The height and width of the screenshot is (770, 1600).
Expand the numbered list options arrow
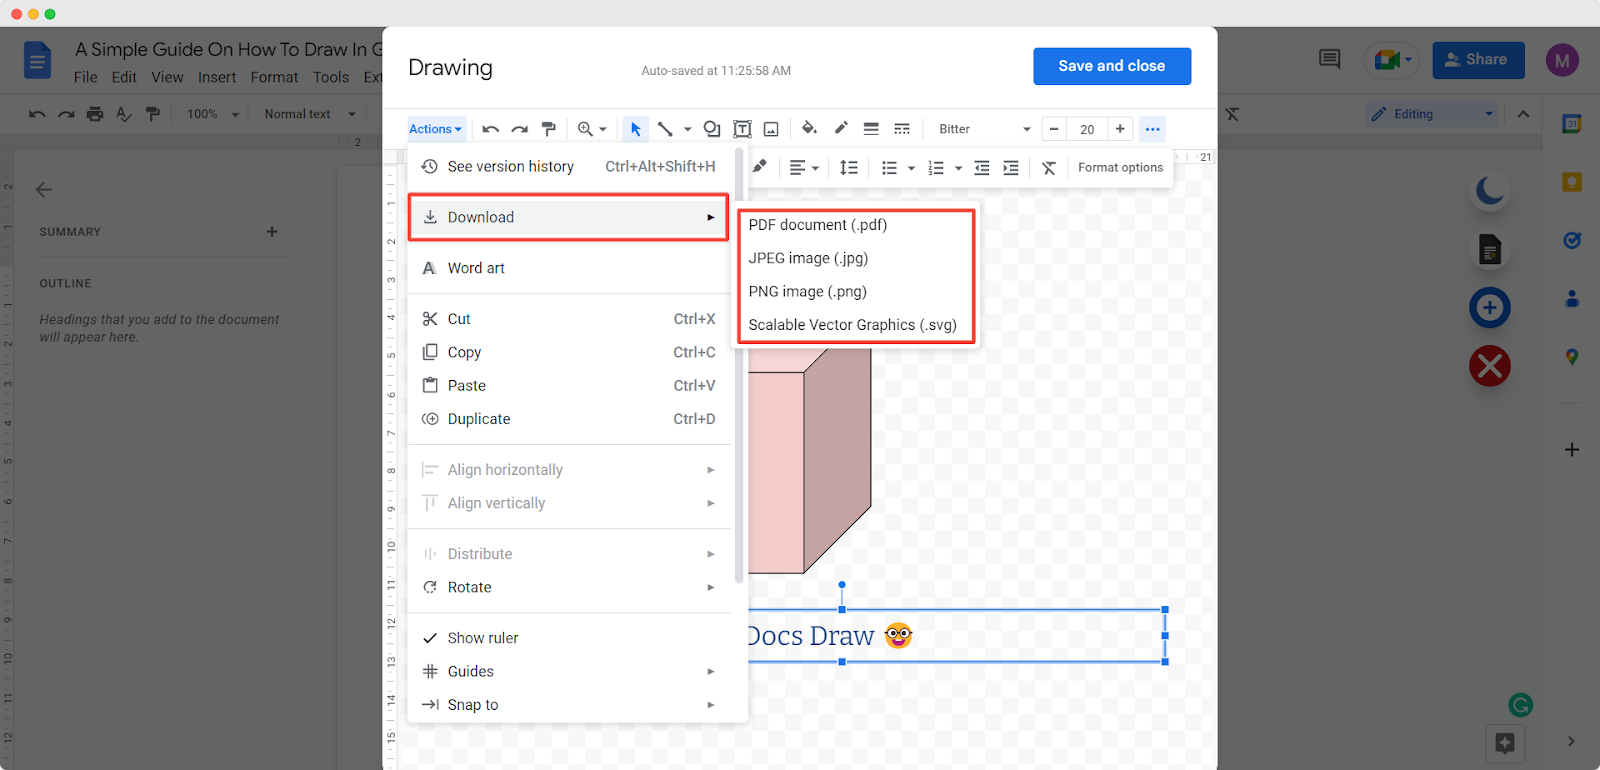(x=958, y=168)
